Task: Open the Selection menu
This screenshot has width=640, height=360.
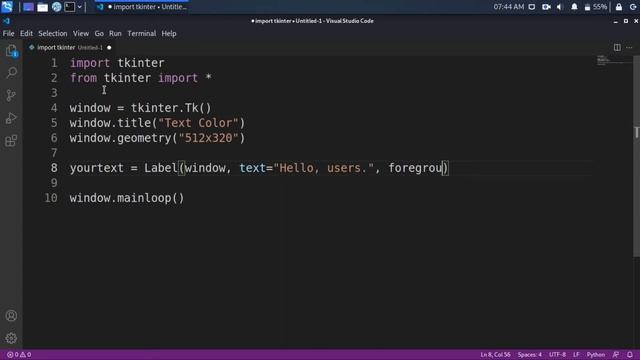Action: tap(53, 33)
